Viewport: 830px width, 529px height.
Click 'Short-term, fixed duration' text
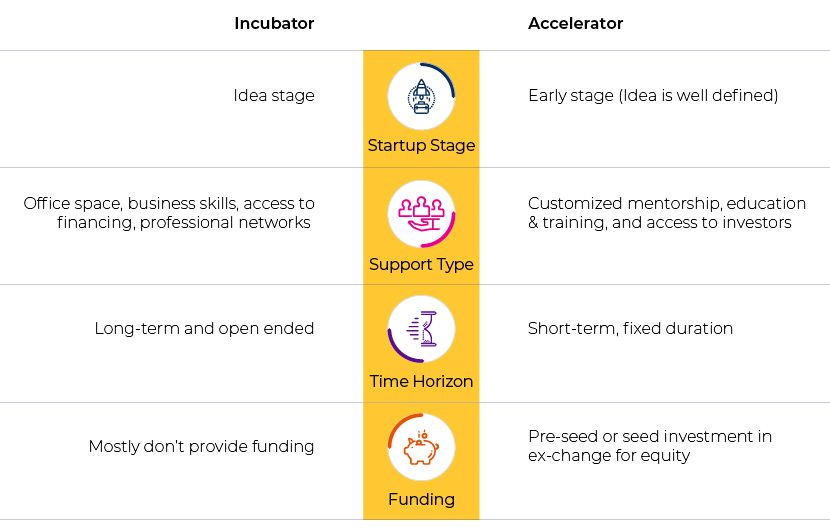[630, 328]
